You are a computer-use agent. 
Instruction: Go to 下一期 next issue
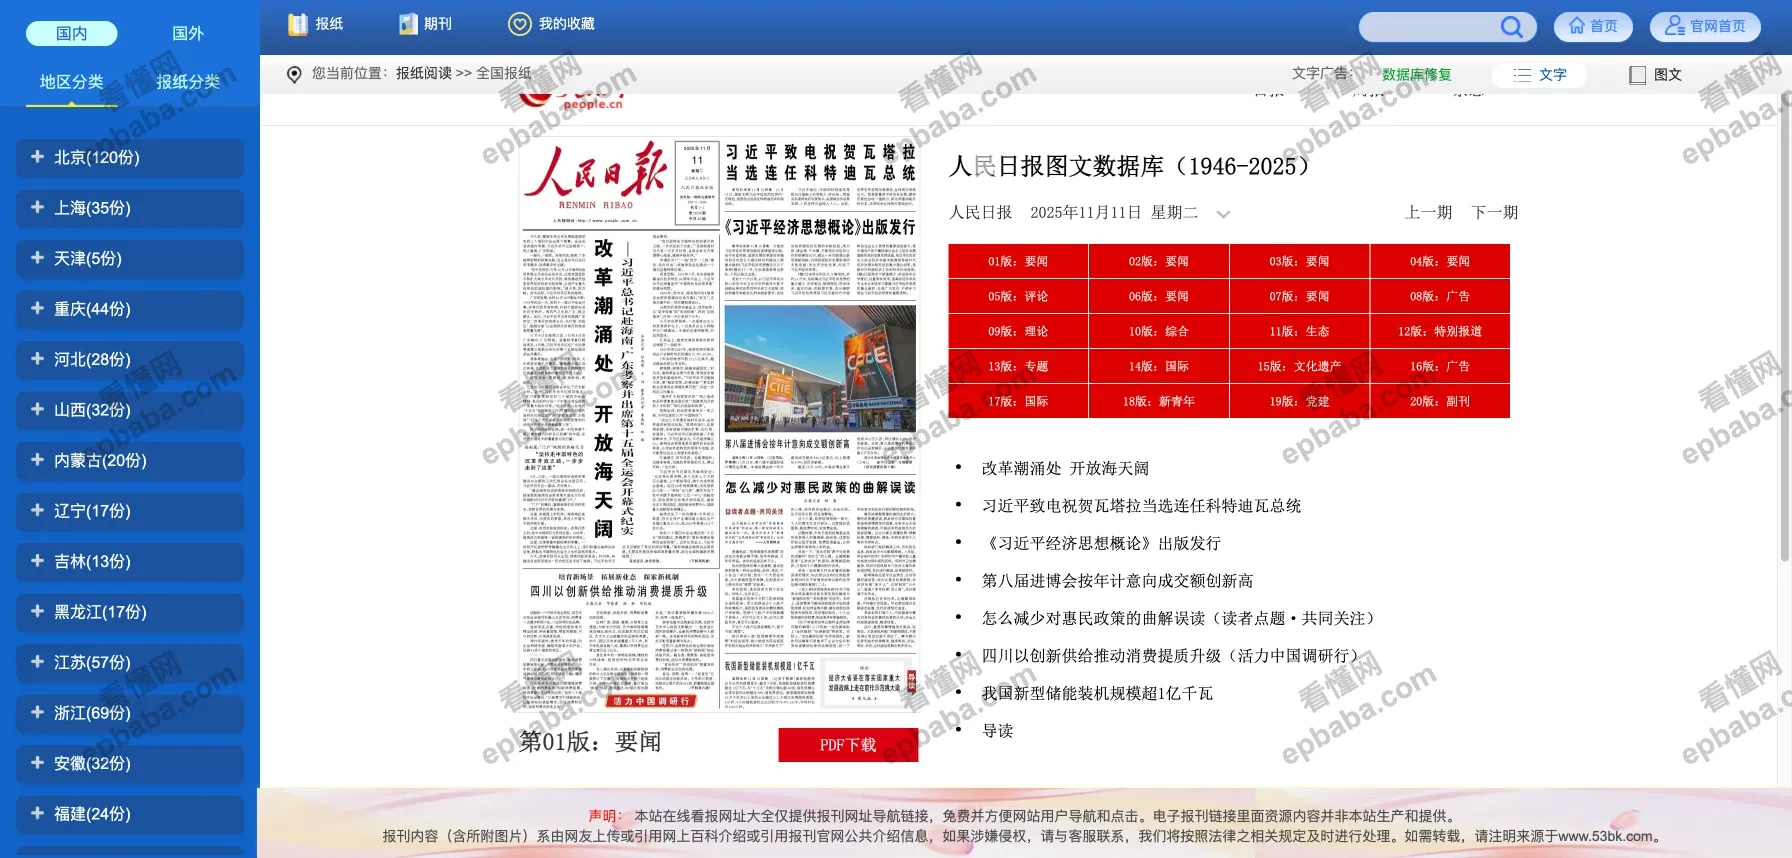[x=1495, y=212]
